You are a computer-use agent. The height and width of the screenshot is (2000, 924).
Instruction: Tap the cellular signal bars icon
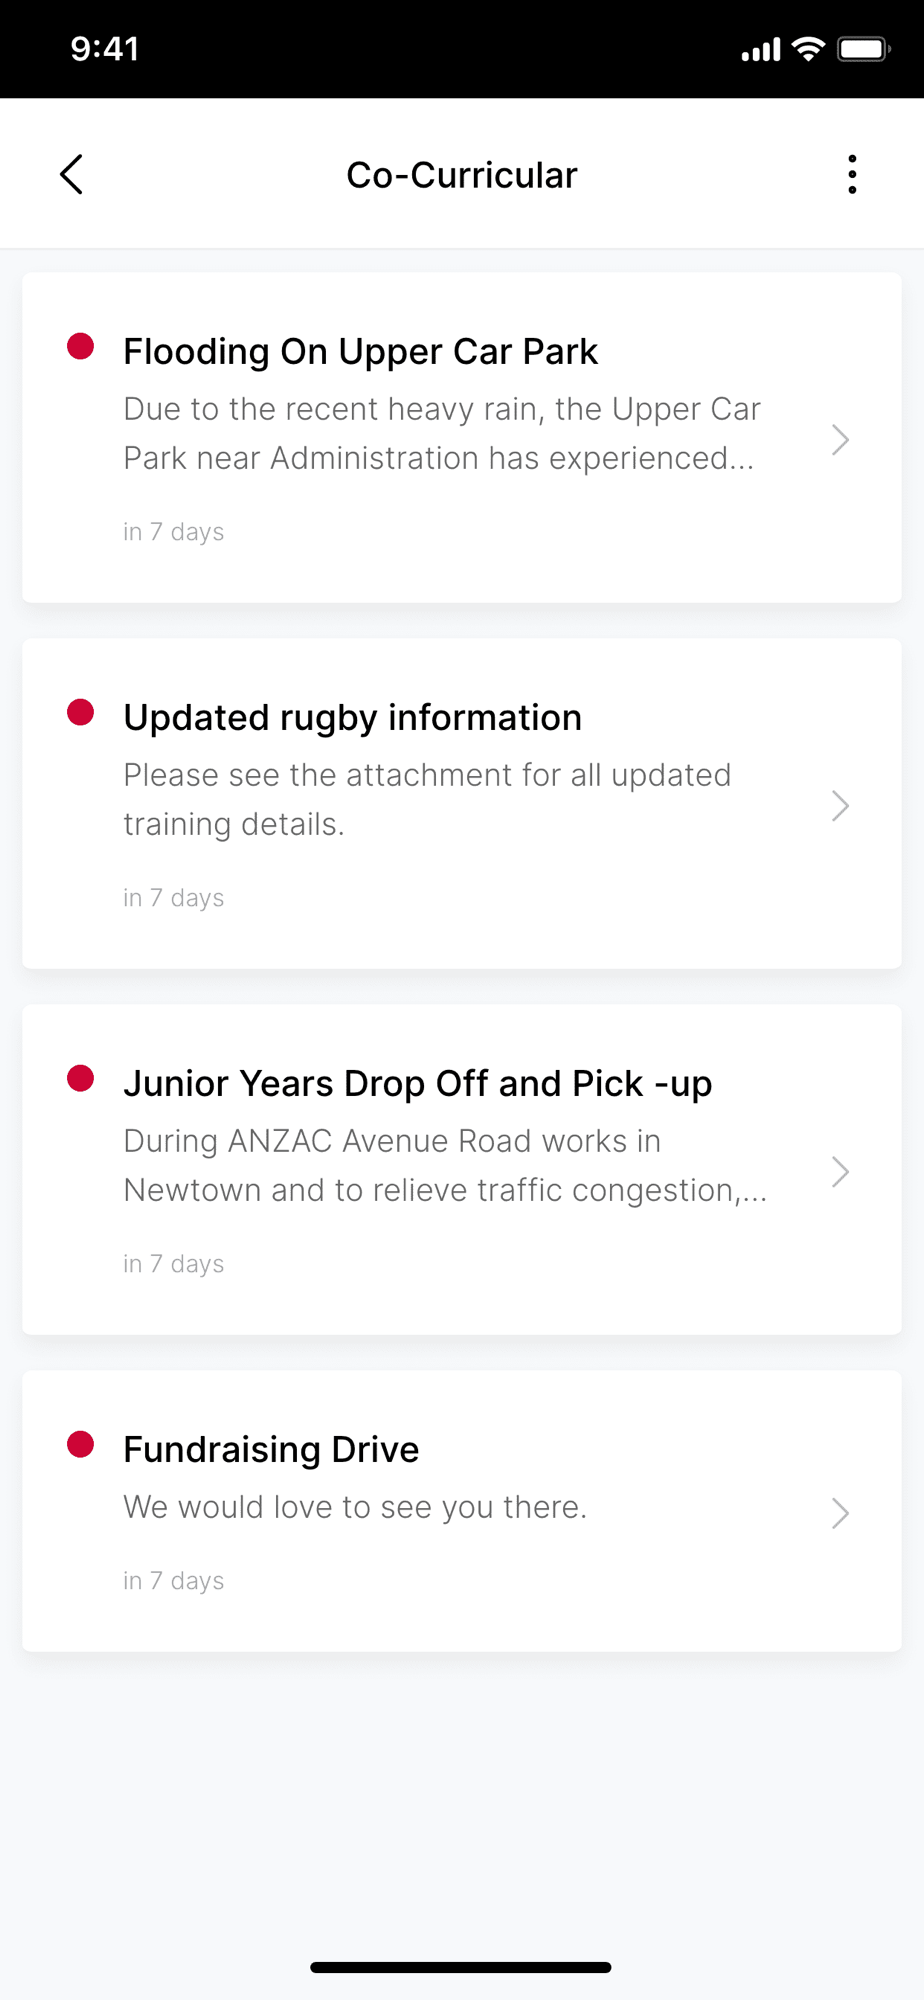[760, 50]
